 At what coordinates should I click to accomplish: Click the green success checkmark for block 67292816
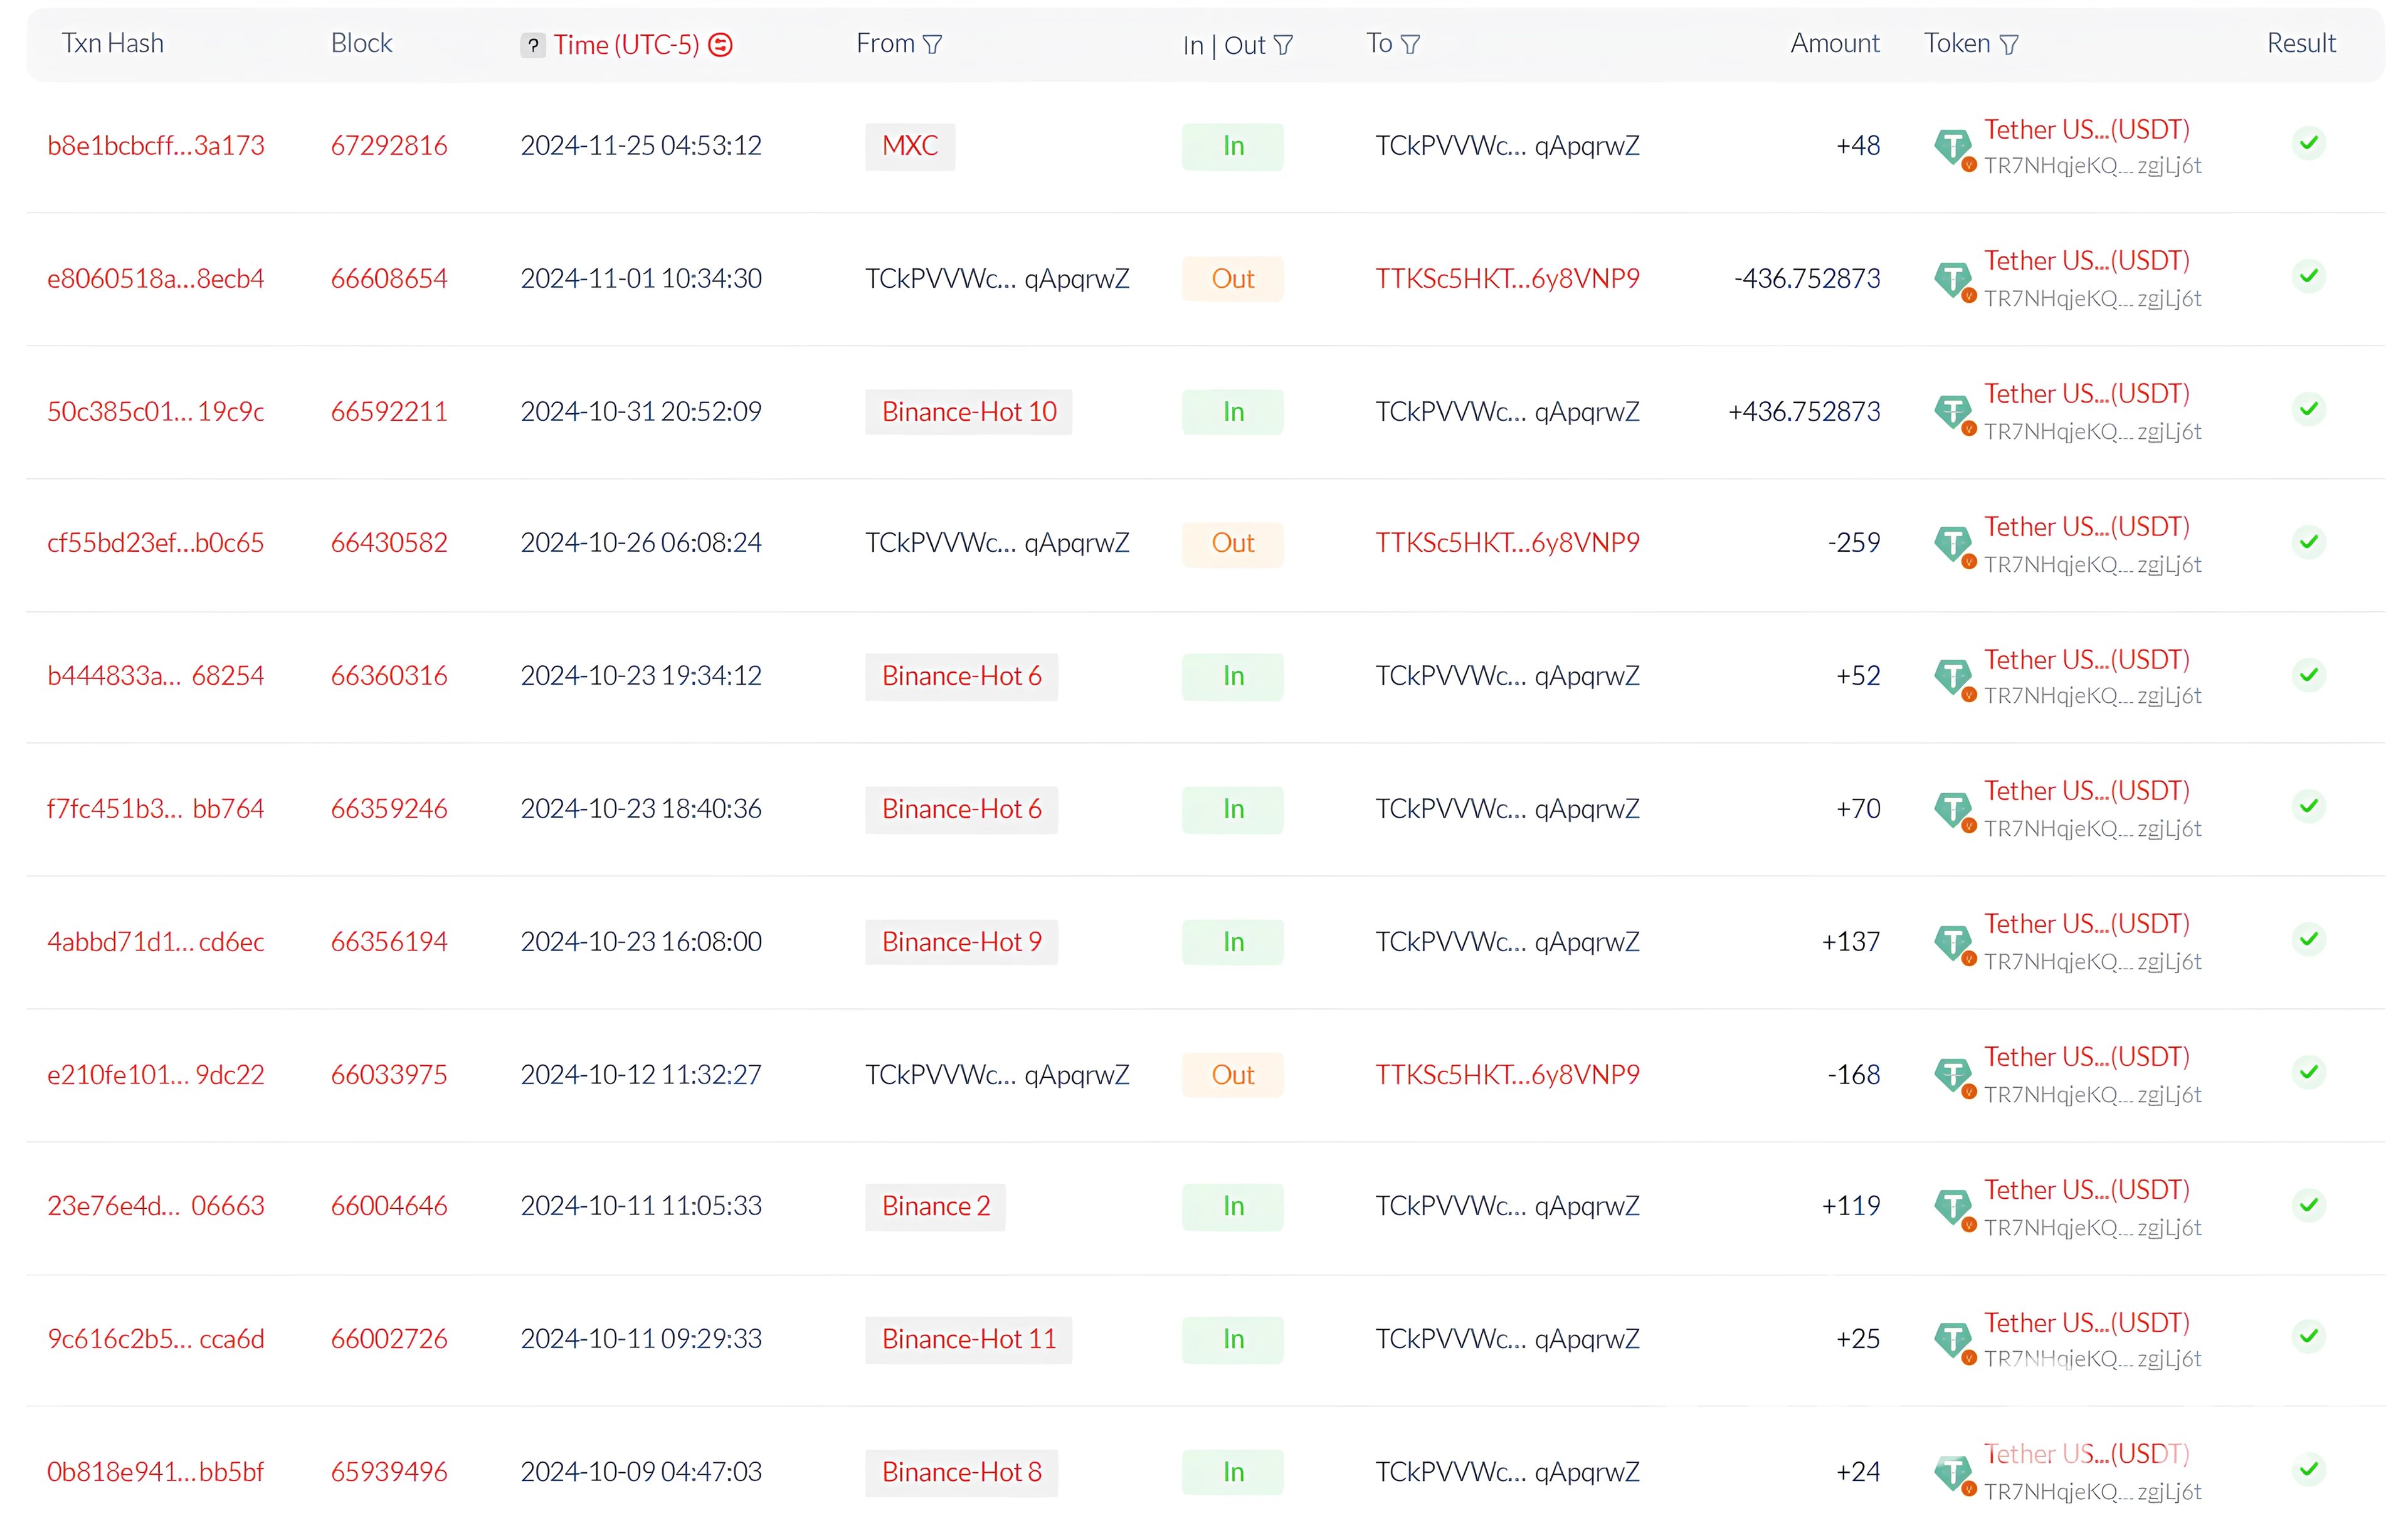click(x=2308, y=144)
